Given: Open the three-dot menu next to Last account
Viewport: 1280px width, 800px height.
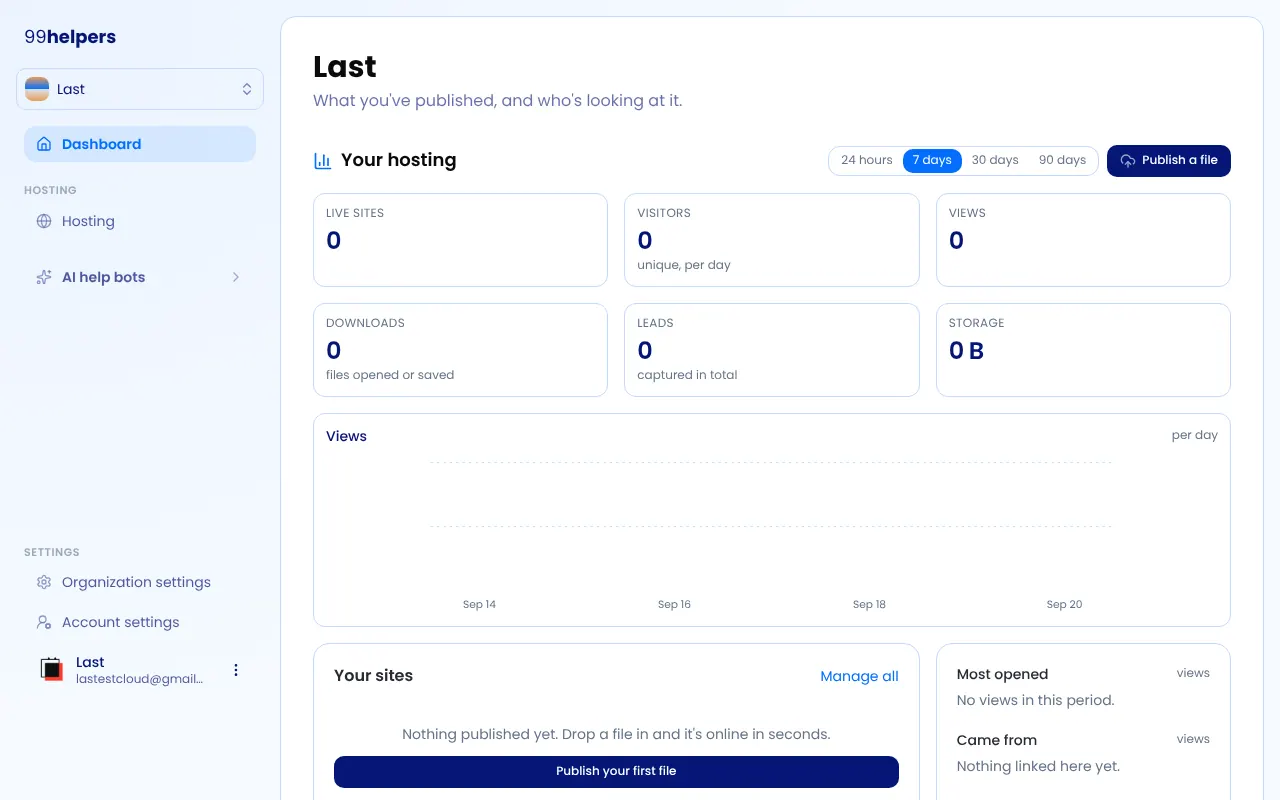Looking at the screenshot, I should pyautogui.click(x=236, y=670).
